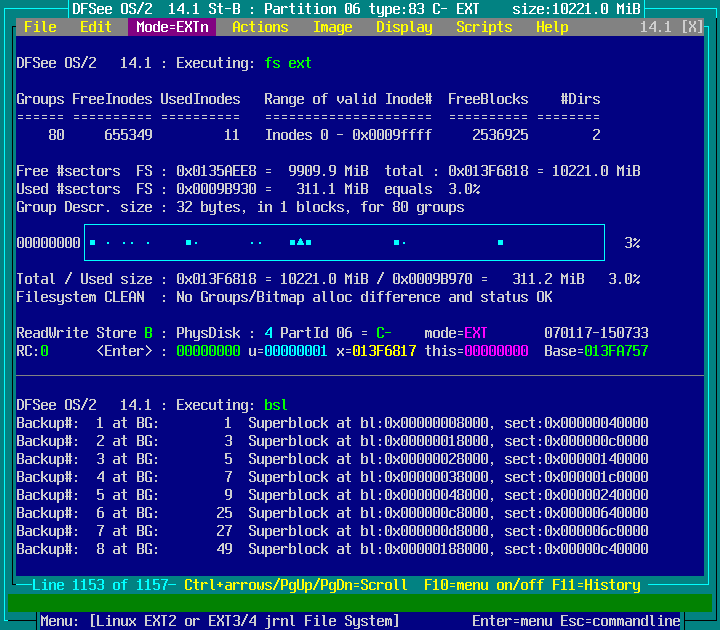The height and width of the screenshot is (630, 720).
Task: Click the 'Group Descr. size' line
Action: pyautogui.click(x=240, y=207)
